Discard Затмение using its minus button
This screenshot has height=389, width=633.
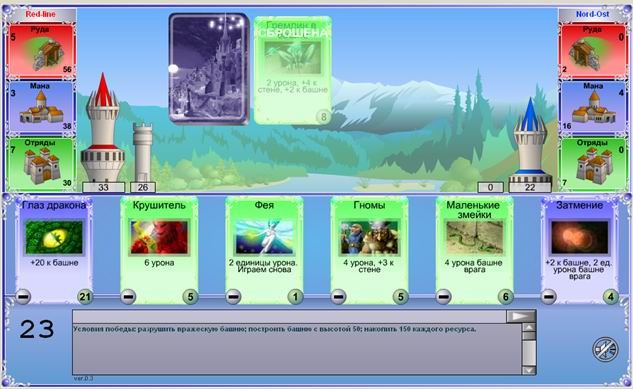coord(548,297)
